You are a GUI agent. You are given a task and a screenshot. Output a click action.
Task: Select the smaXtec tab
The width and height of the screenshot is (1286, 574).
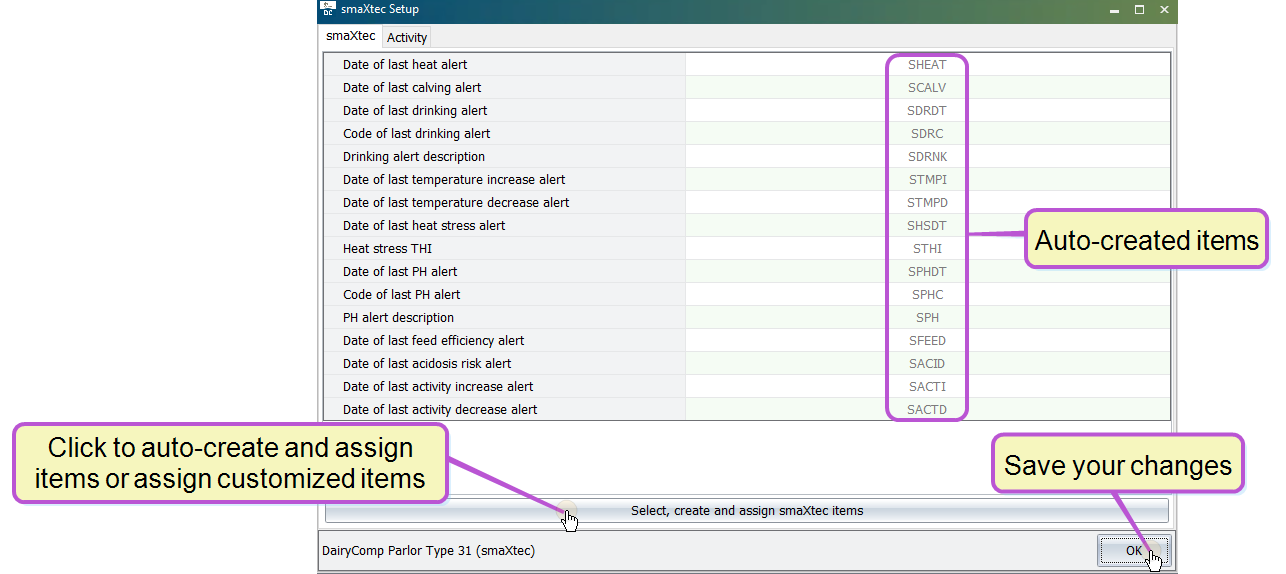tap(351, 36)
